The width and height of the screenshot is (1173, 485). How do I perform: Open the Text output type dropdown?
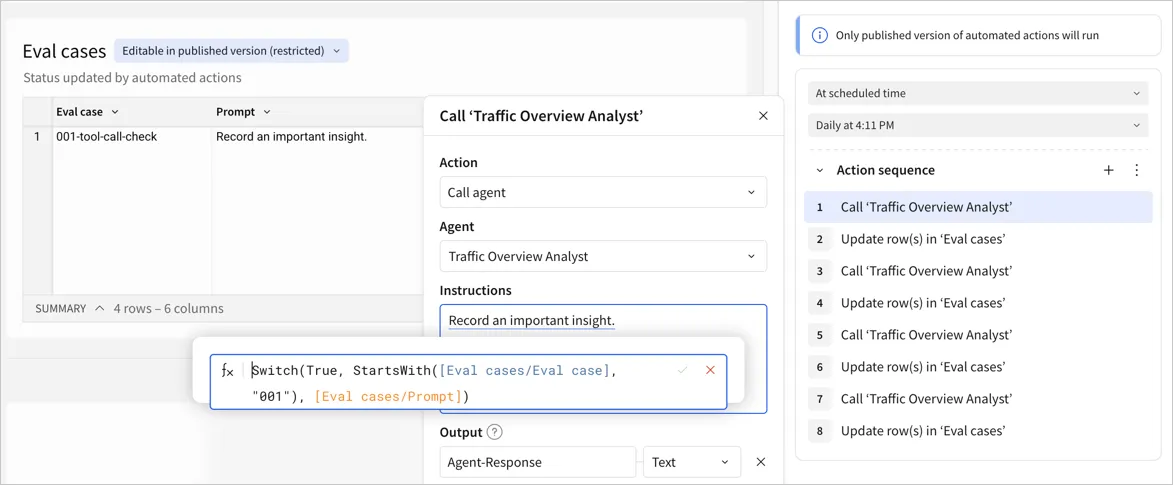point(692,462)
